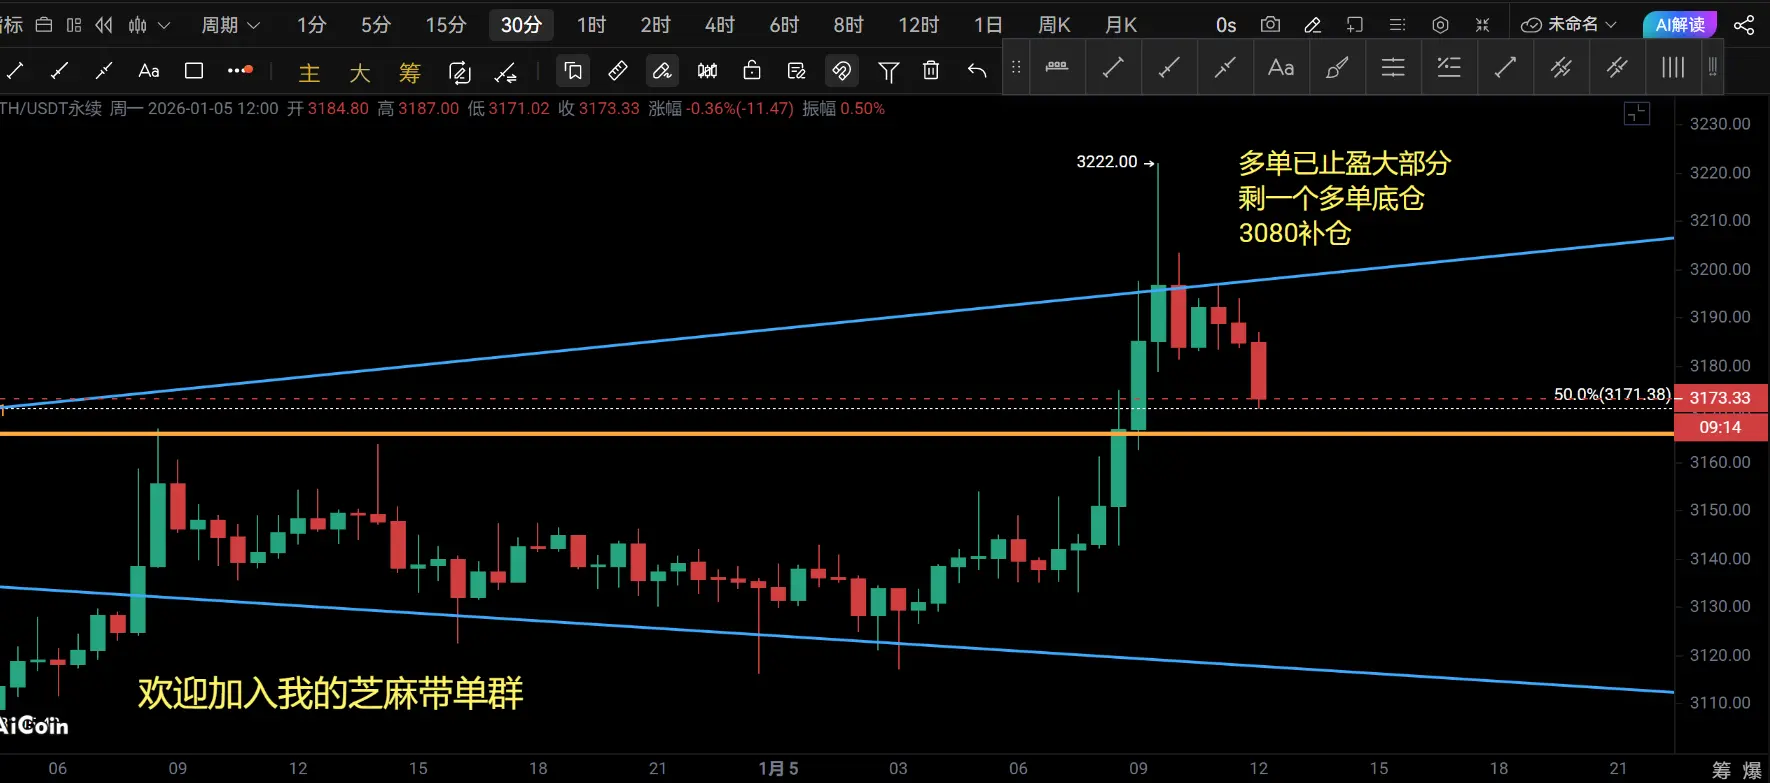This screenshot has width=1770, height=783.
Task: Select the orange horizontal support line
Action: click(x=837, y=433)
